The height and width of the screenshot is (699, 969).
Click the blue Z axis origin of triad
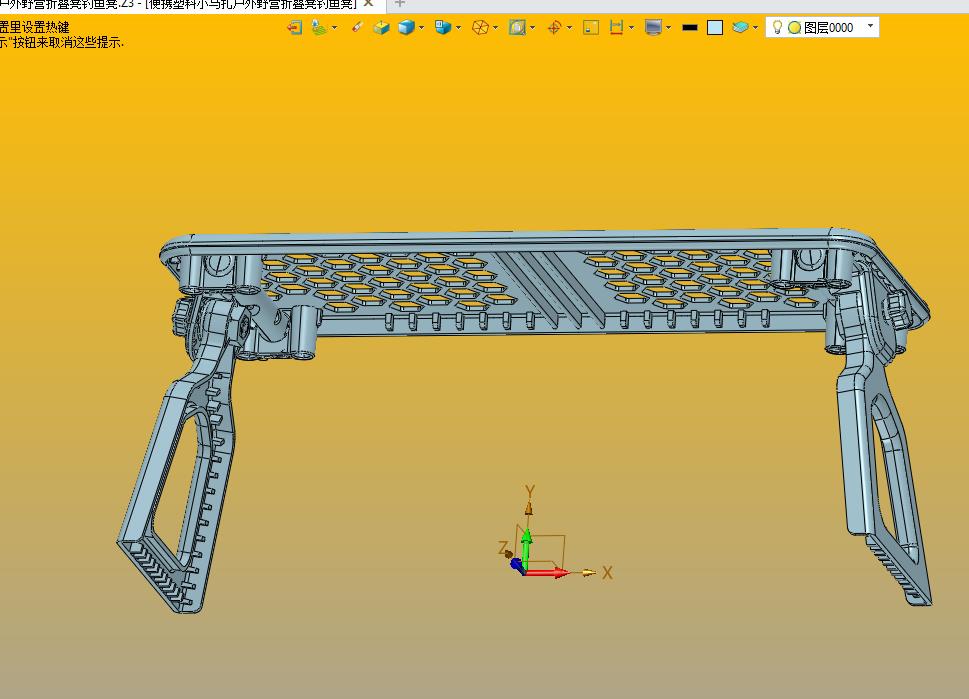[x=517, y=566]
